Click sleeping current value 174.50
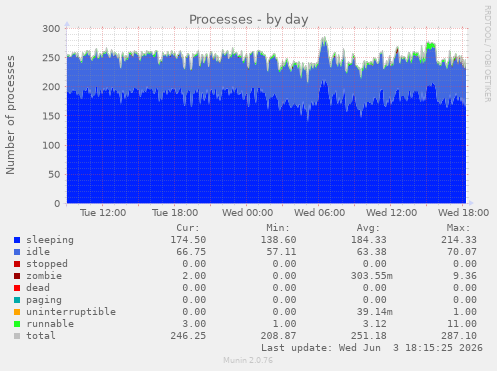The height and width of the screenshot is (371, 497). click(188, 240)
